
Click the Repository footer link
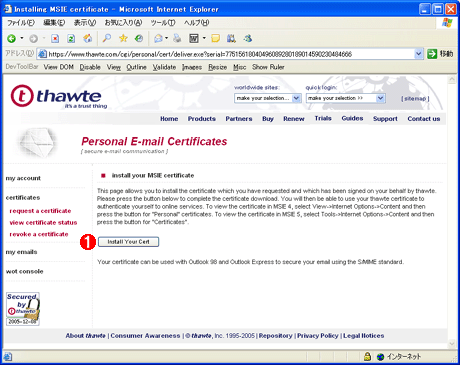point(275,336)
